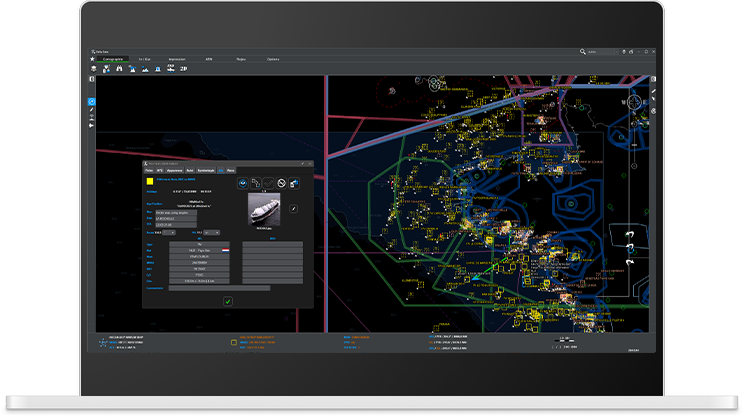The height and width of the screenshot is (416, 744).
Task: Confirm dialog with the green checkmark button
Action: click(x=228, y=300)
